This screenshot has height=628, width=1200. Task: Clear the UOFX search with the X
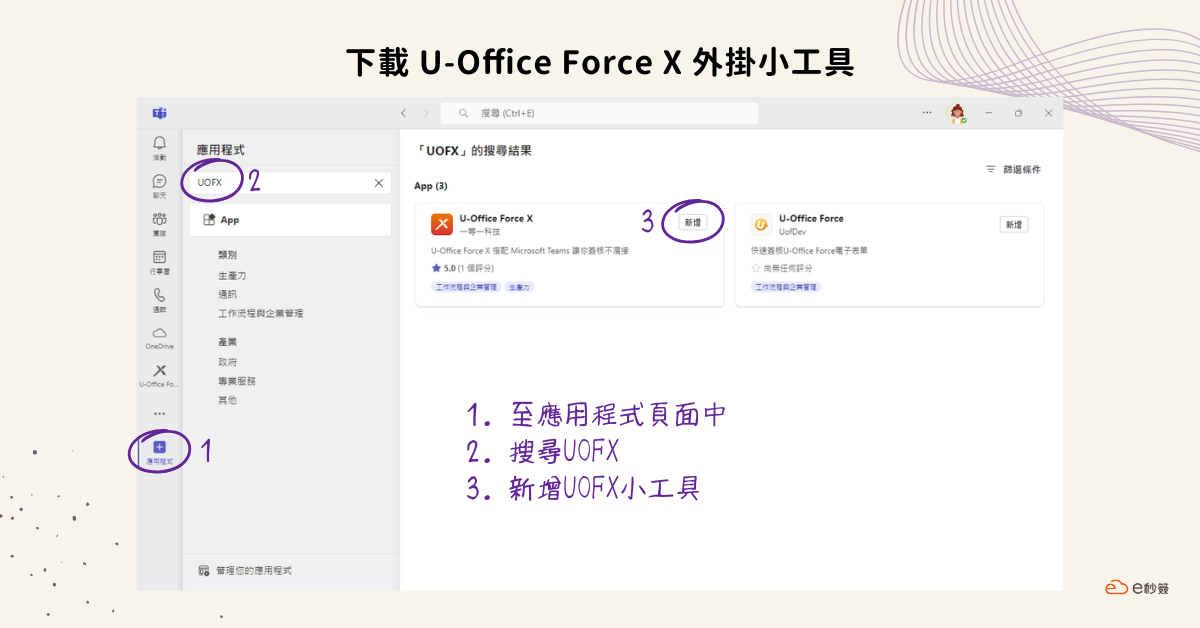tap(379, 183)
